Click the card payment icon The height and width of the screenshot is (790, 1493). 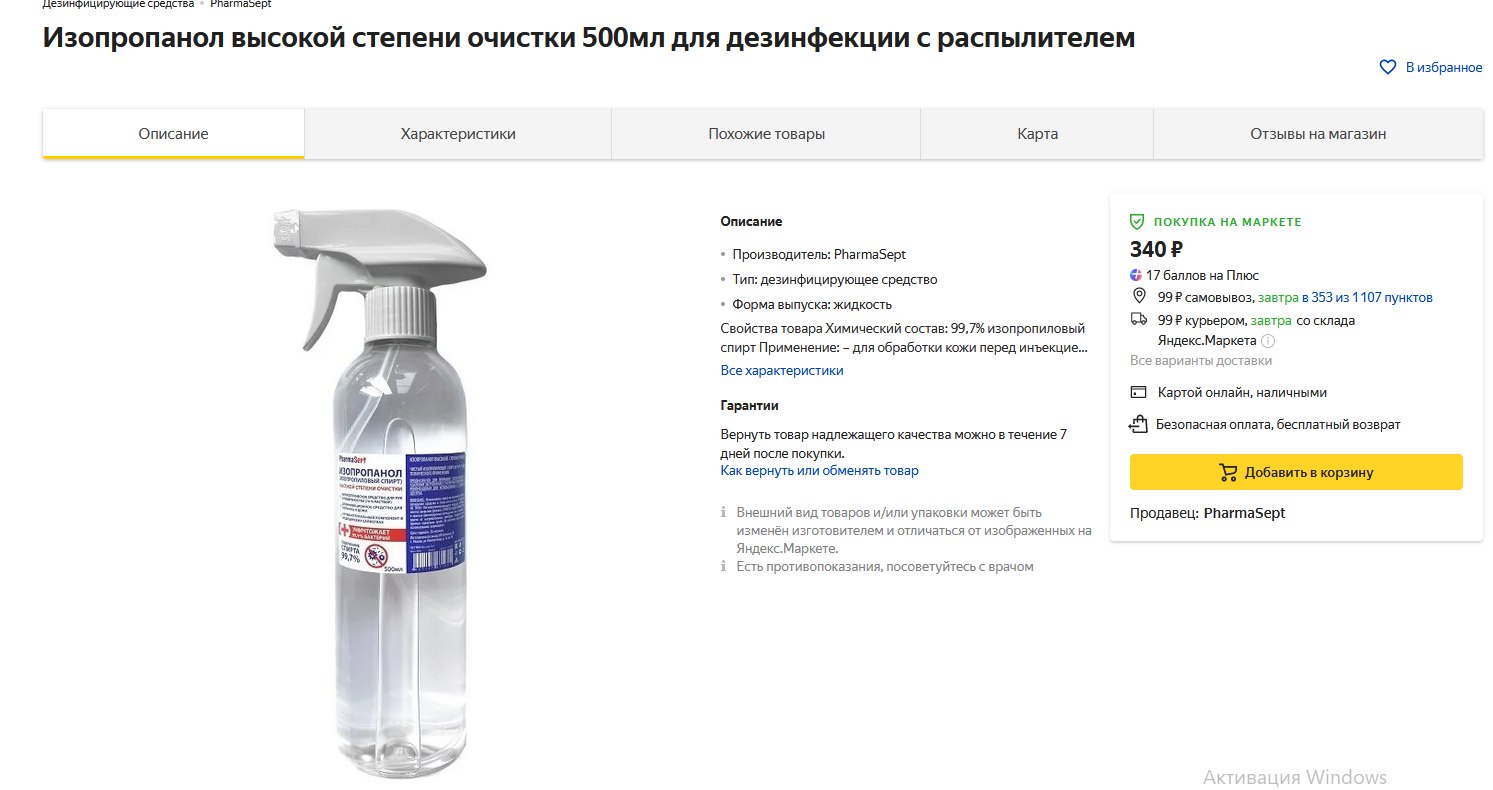pyautogui.click(x=1138, y=393)
